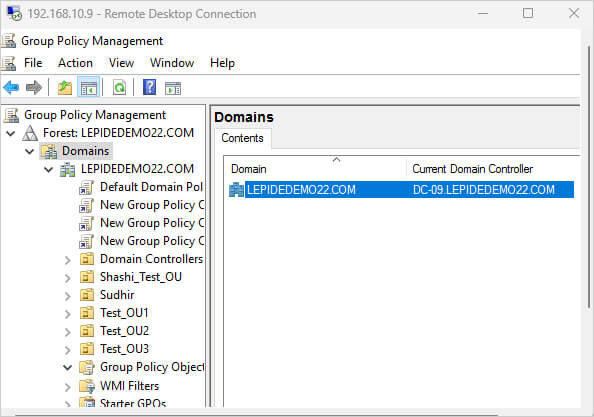Click the Group Policy Objects container icon
594x417 pixels.
pyautogui.click(x=87, y=367)
